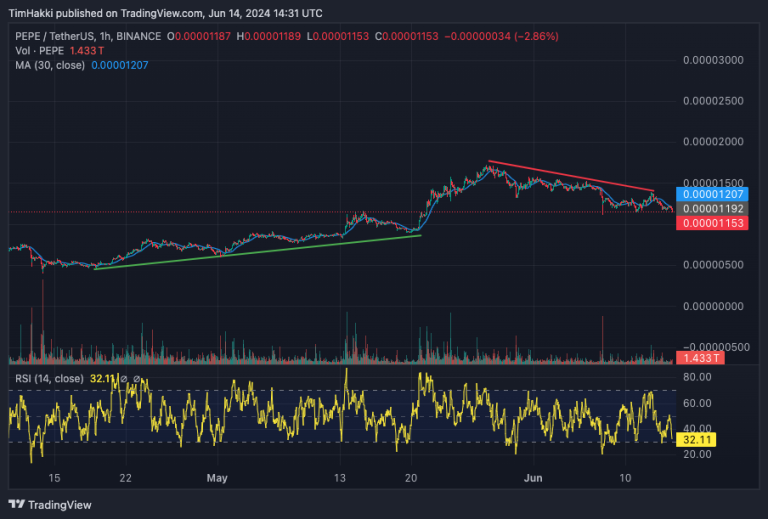This screenshot has height=519, width=768.
Task: Select the Vol · PEPE indicator legend
Action: tap(39, 50)
